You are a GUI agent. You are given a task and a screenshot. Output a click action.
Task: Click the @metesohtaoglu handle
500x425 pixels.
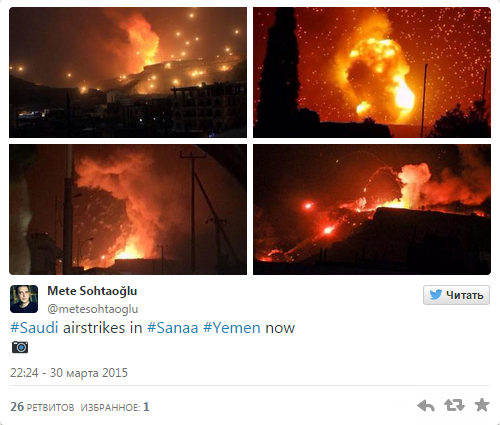93,309
